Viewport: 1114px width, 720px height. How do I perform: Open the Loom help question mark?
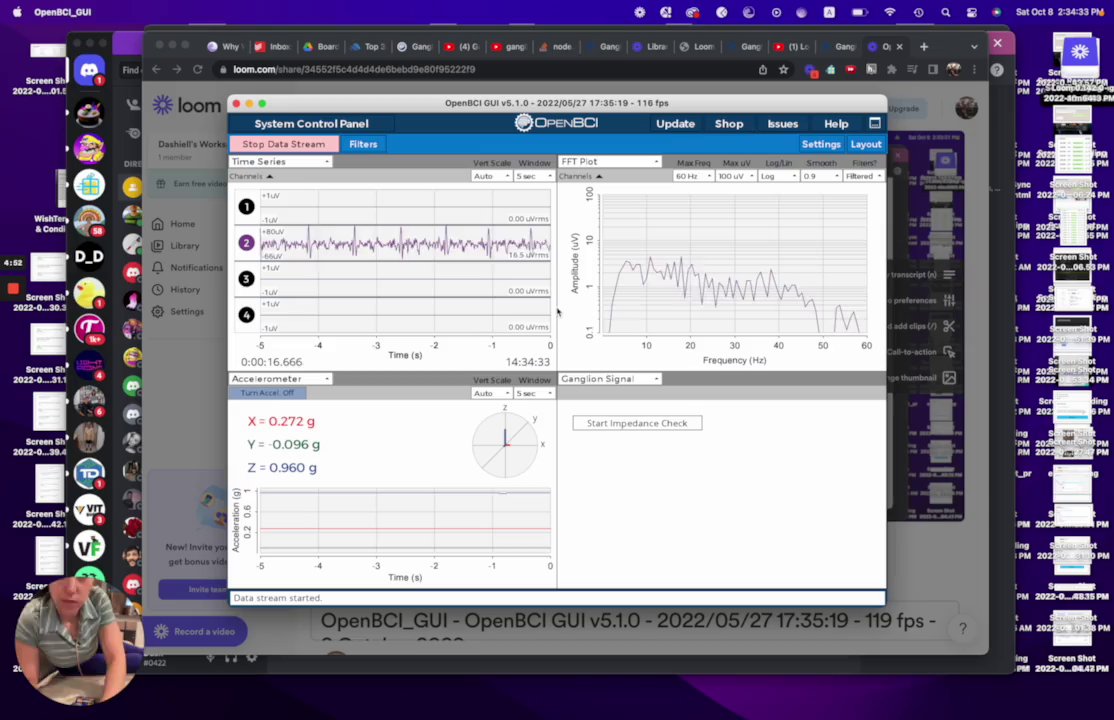[x=963, y=628]
